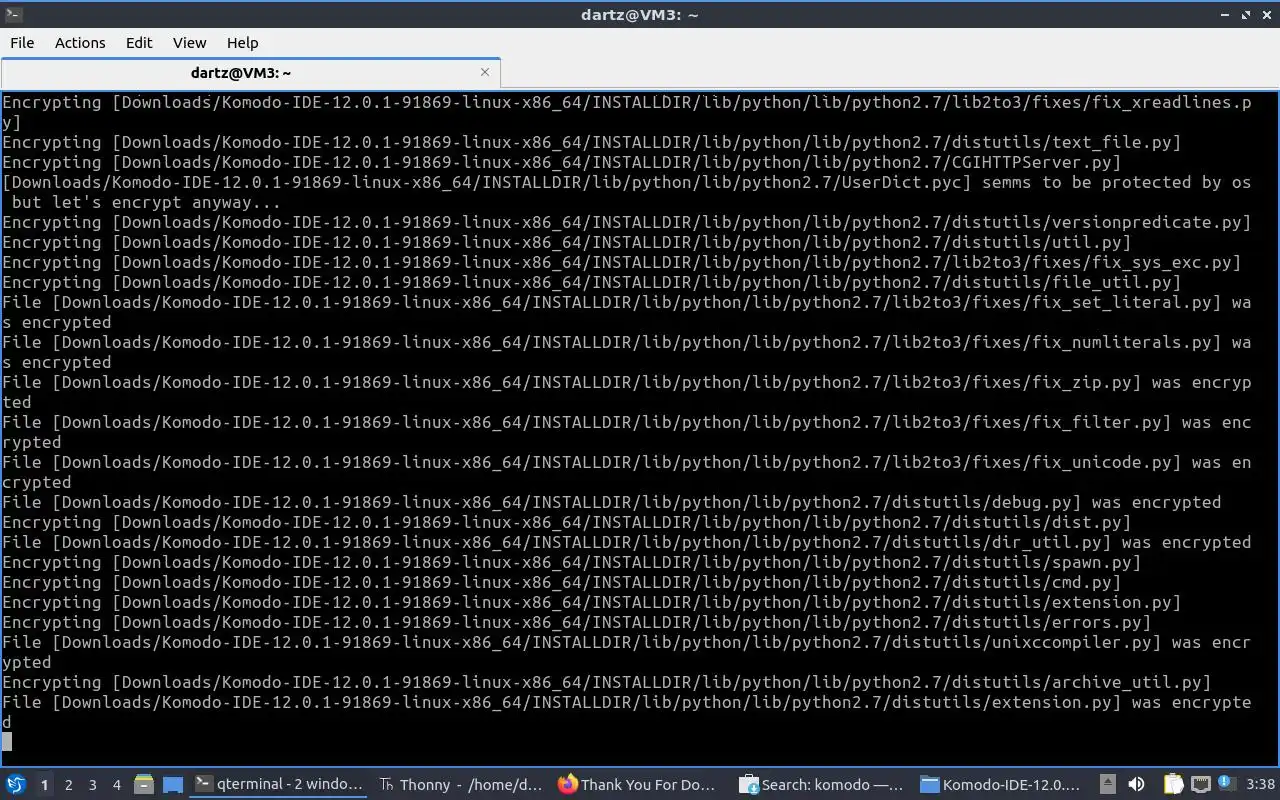The image size is (1280, 800).
Task: Click the Encrypting line for archive_util.py
Action: (x=607, y=682)
